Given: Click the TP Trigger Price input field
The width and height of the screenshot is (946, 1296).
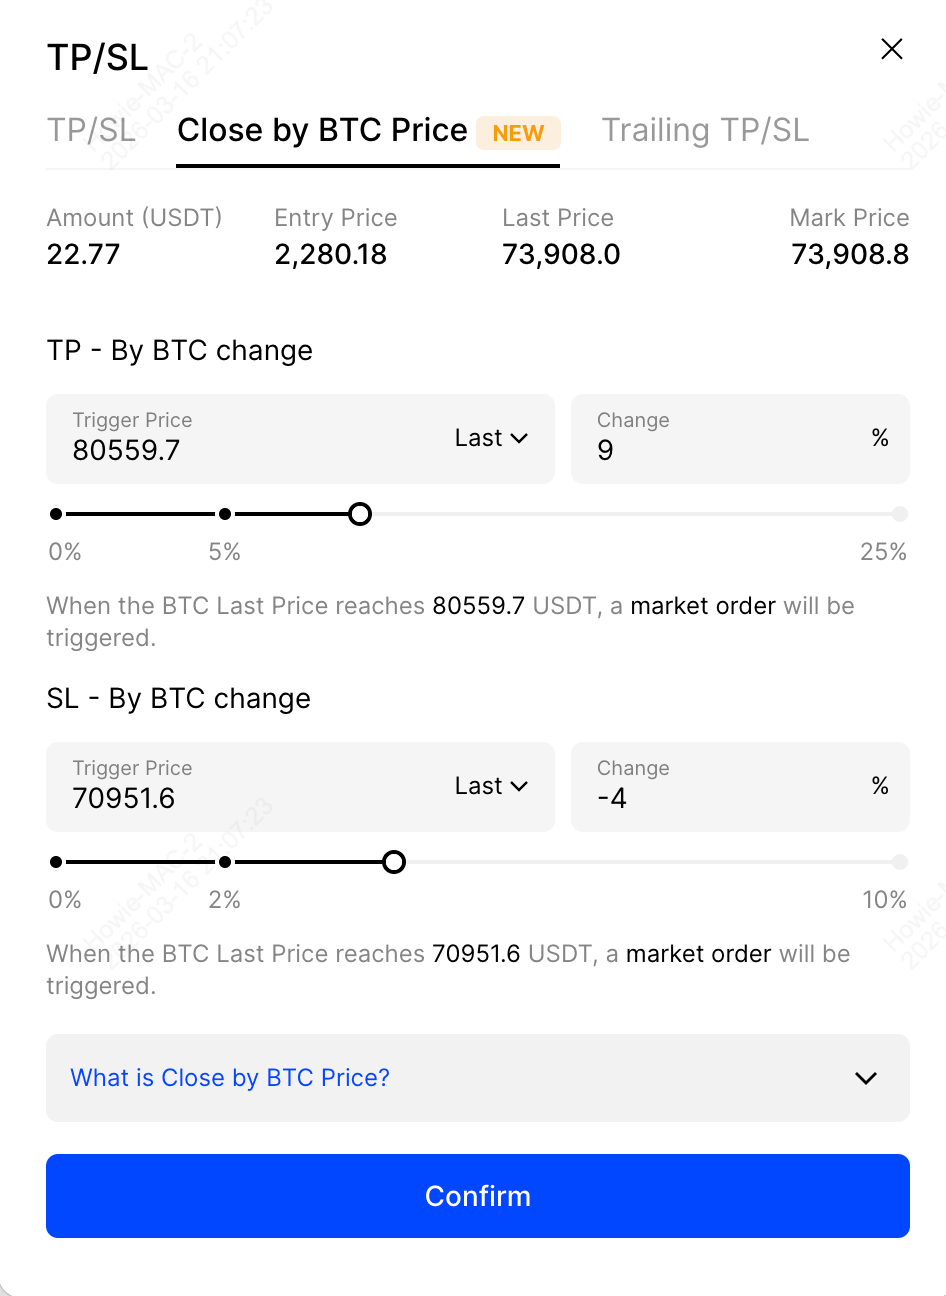Looking at the screenshot, I should pos(240,450).
